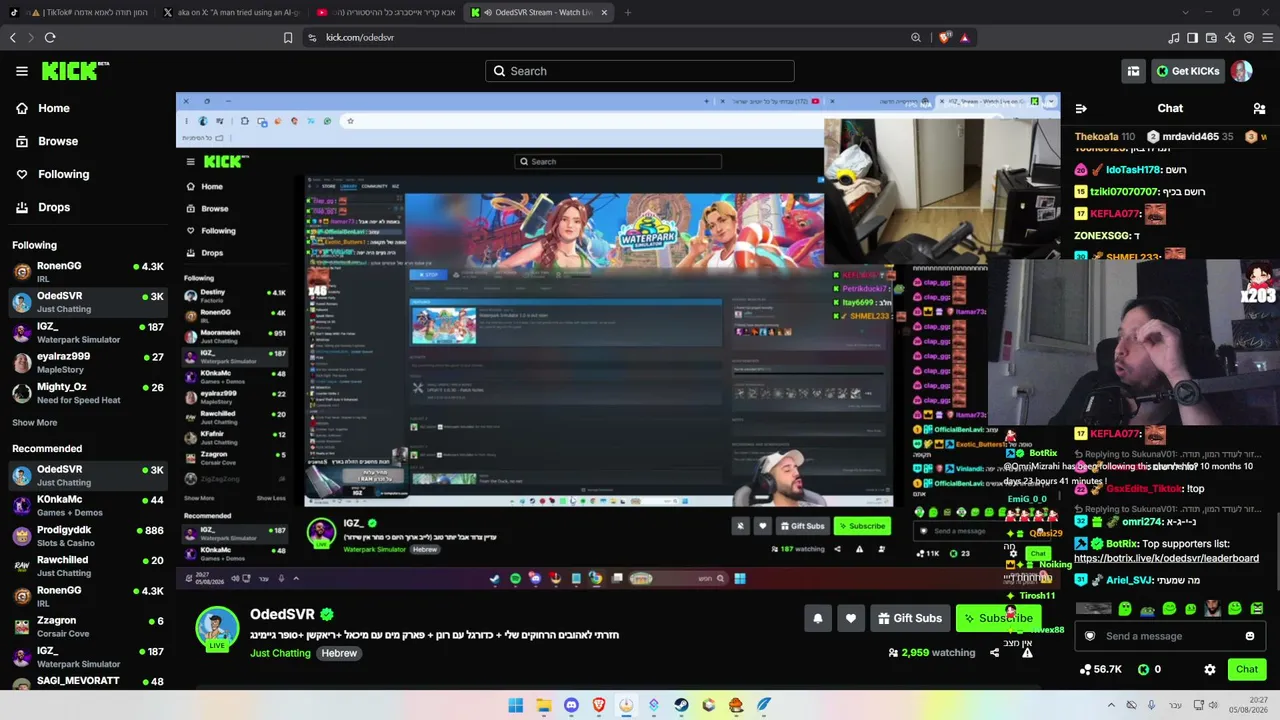Screen dimensions: 1280x720
Task: Open Zzagron Corsair Cove channel
Action: (88, 627)
